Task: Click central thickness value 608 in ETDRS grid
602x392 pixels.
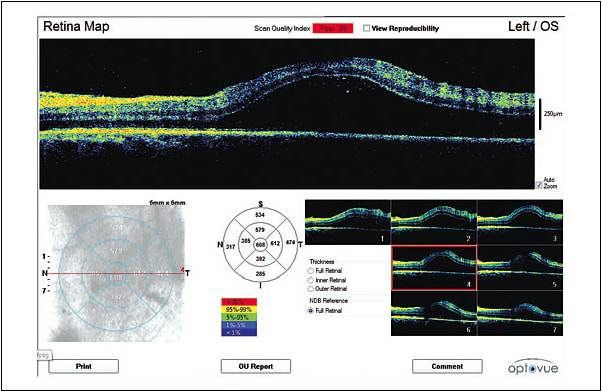Action: pyautogui.click(x=260, y=245)
